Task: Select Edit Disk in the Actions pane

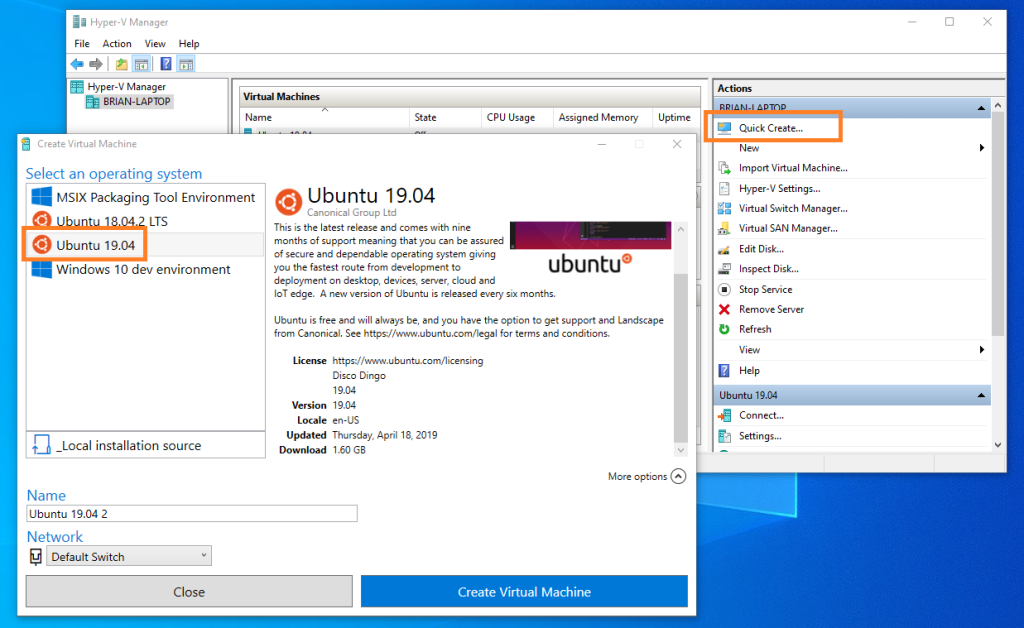Action: pyautogui.click(x=760, y=249)
